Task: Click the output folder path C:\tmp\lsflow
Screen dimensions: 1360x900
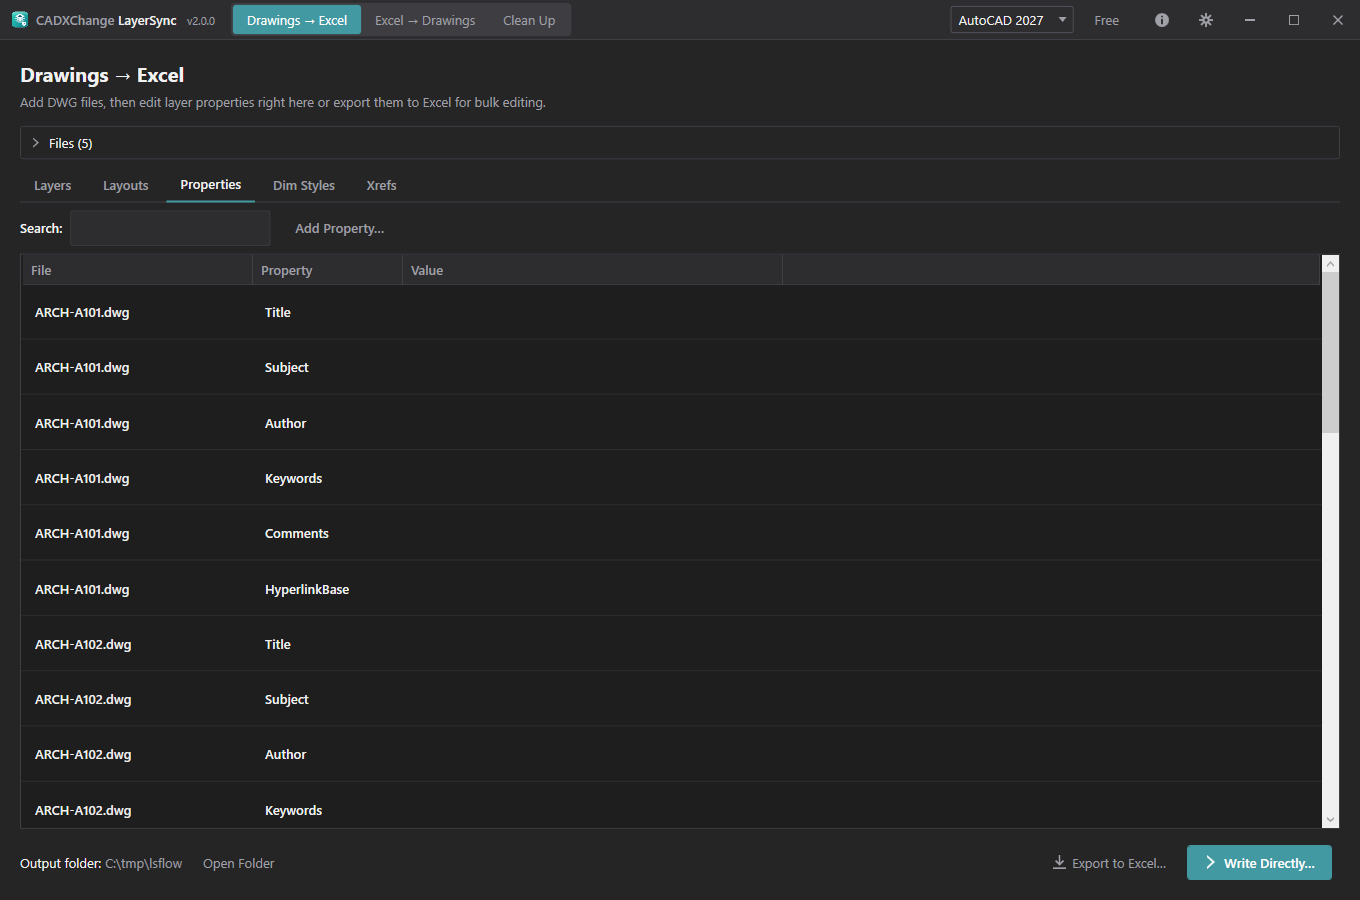Action: [144, 864]
